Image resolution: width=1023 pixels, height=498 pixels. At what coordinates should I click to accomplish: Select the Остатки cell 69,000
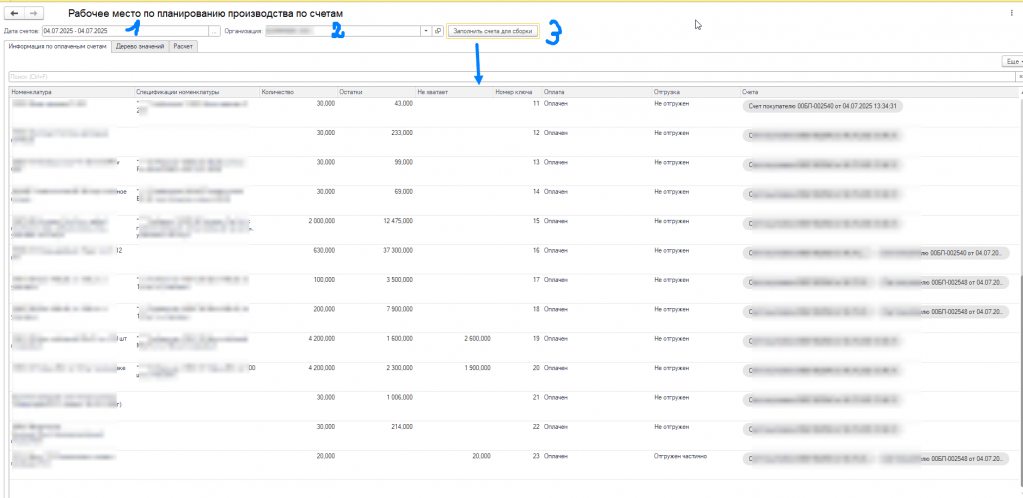(x=403, y=192)
